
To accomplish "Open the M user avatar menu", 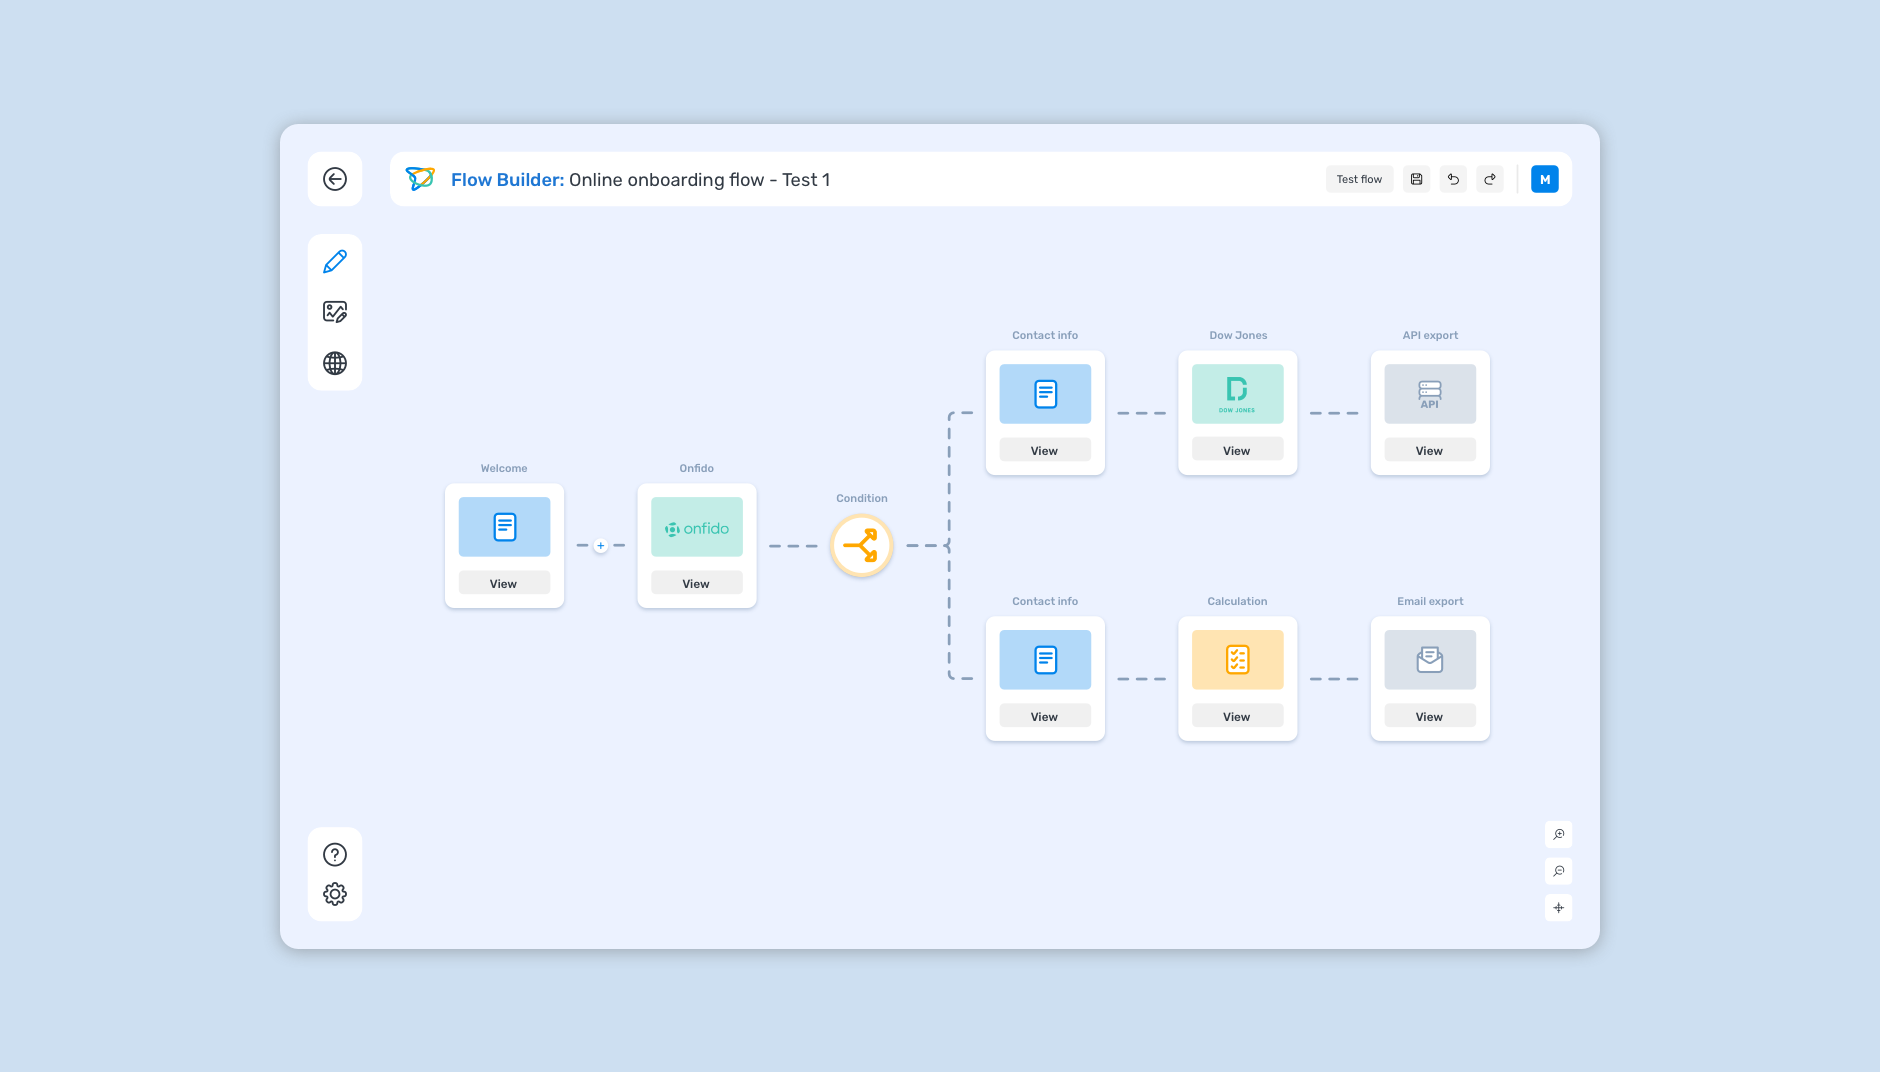I will [1545, 179].
